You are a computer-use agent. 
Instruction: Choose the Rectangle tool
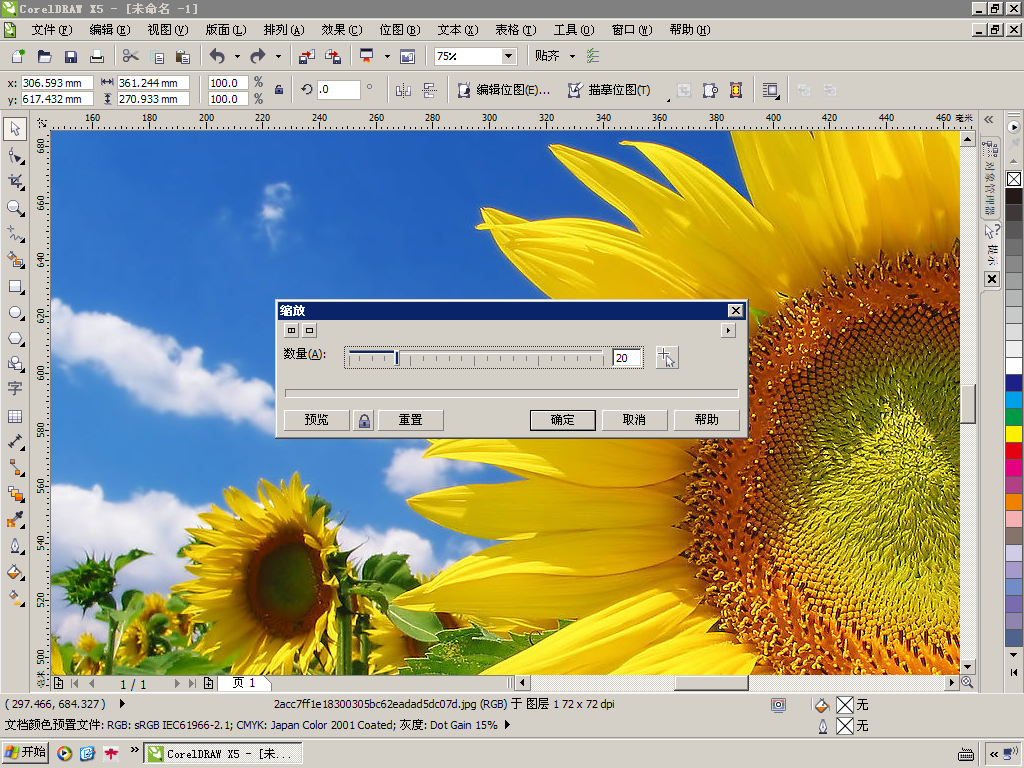pyautogui.click(x=15, y=286)
